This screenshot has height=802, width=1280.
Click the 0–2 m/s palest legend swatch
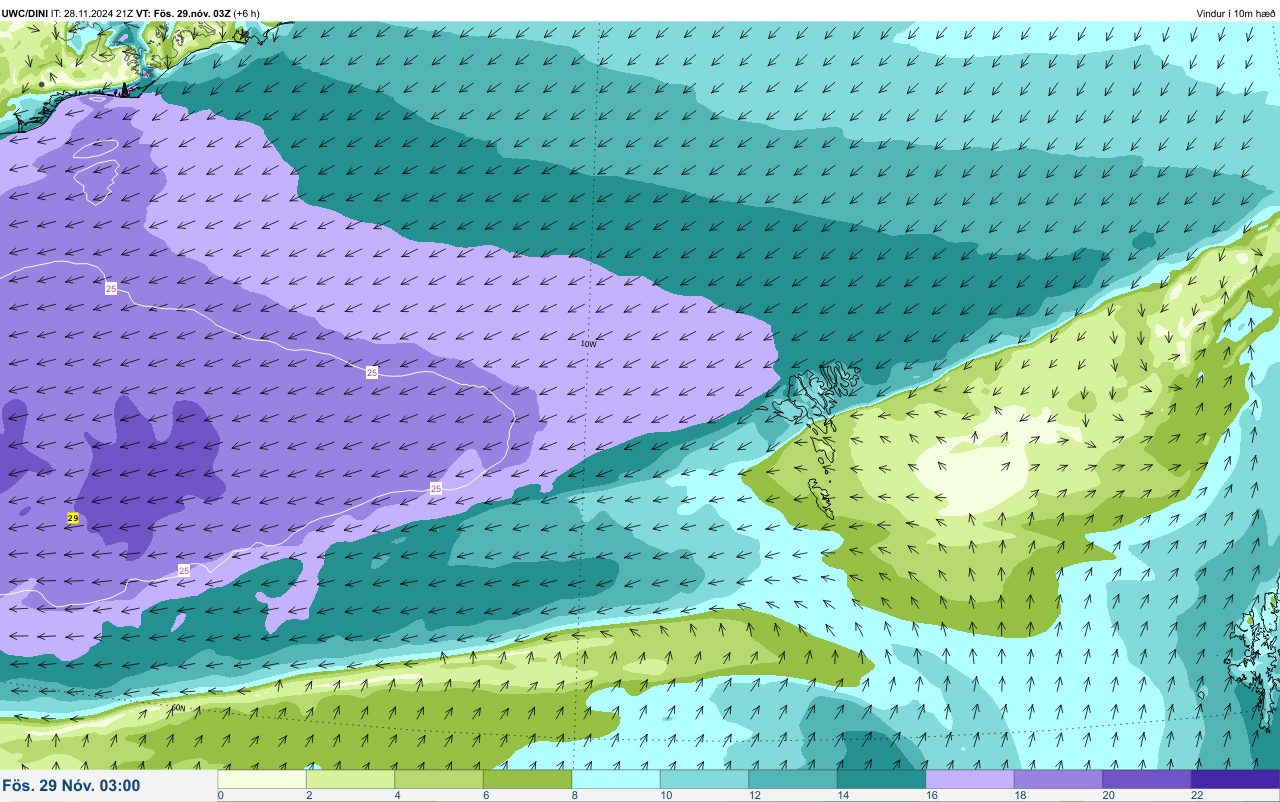[x=262, y=779]
